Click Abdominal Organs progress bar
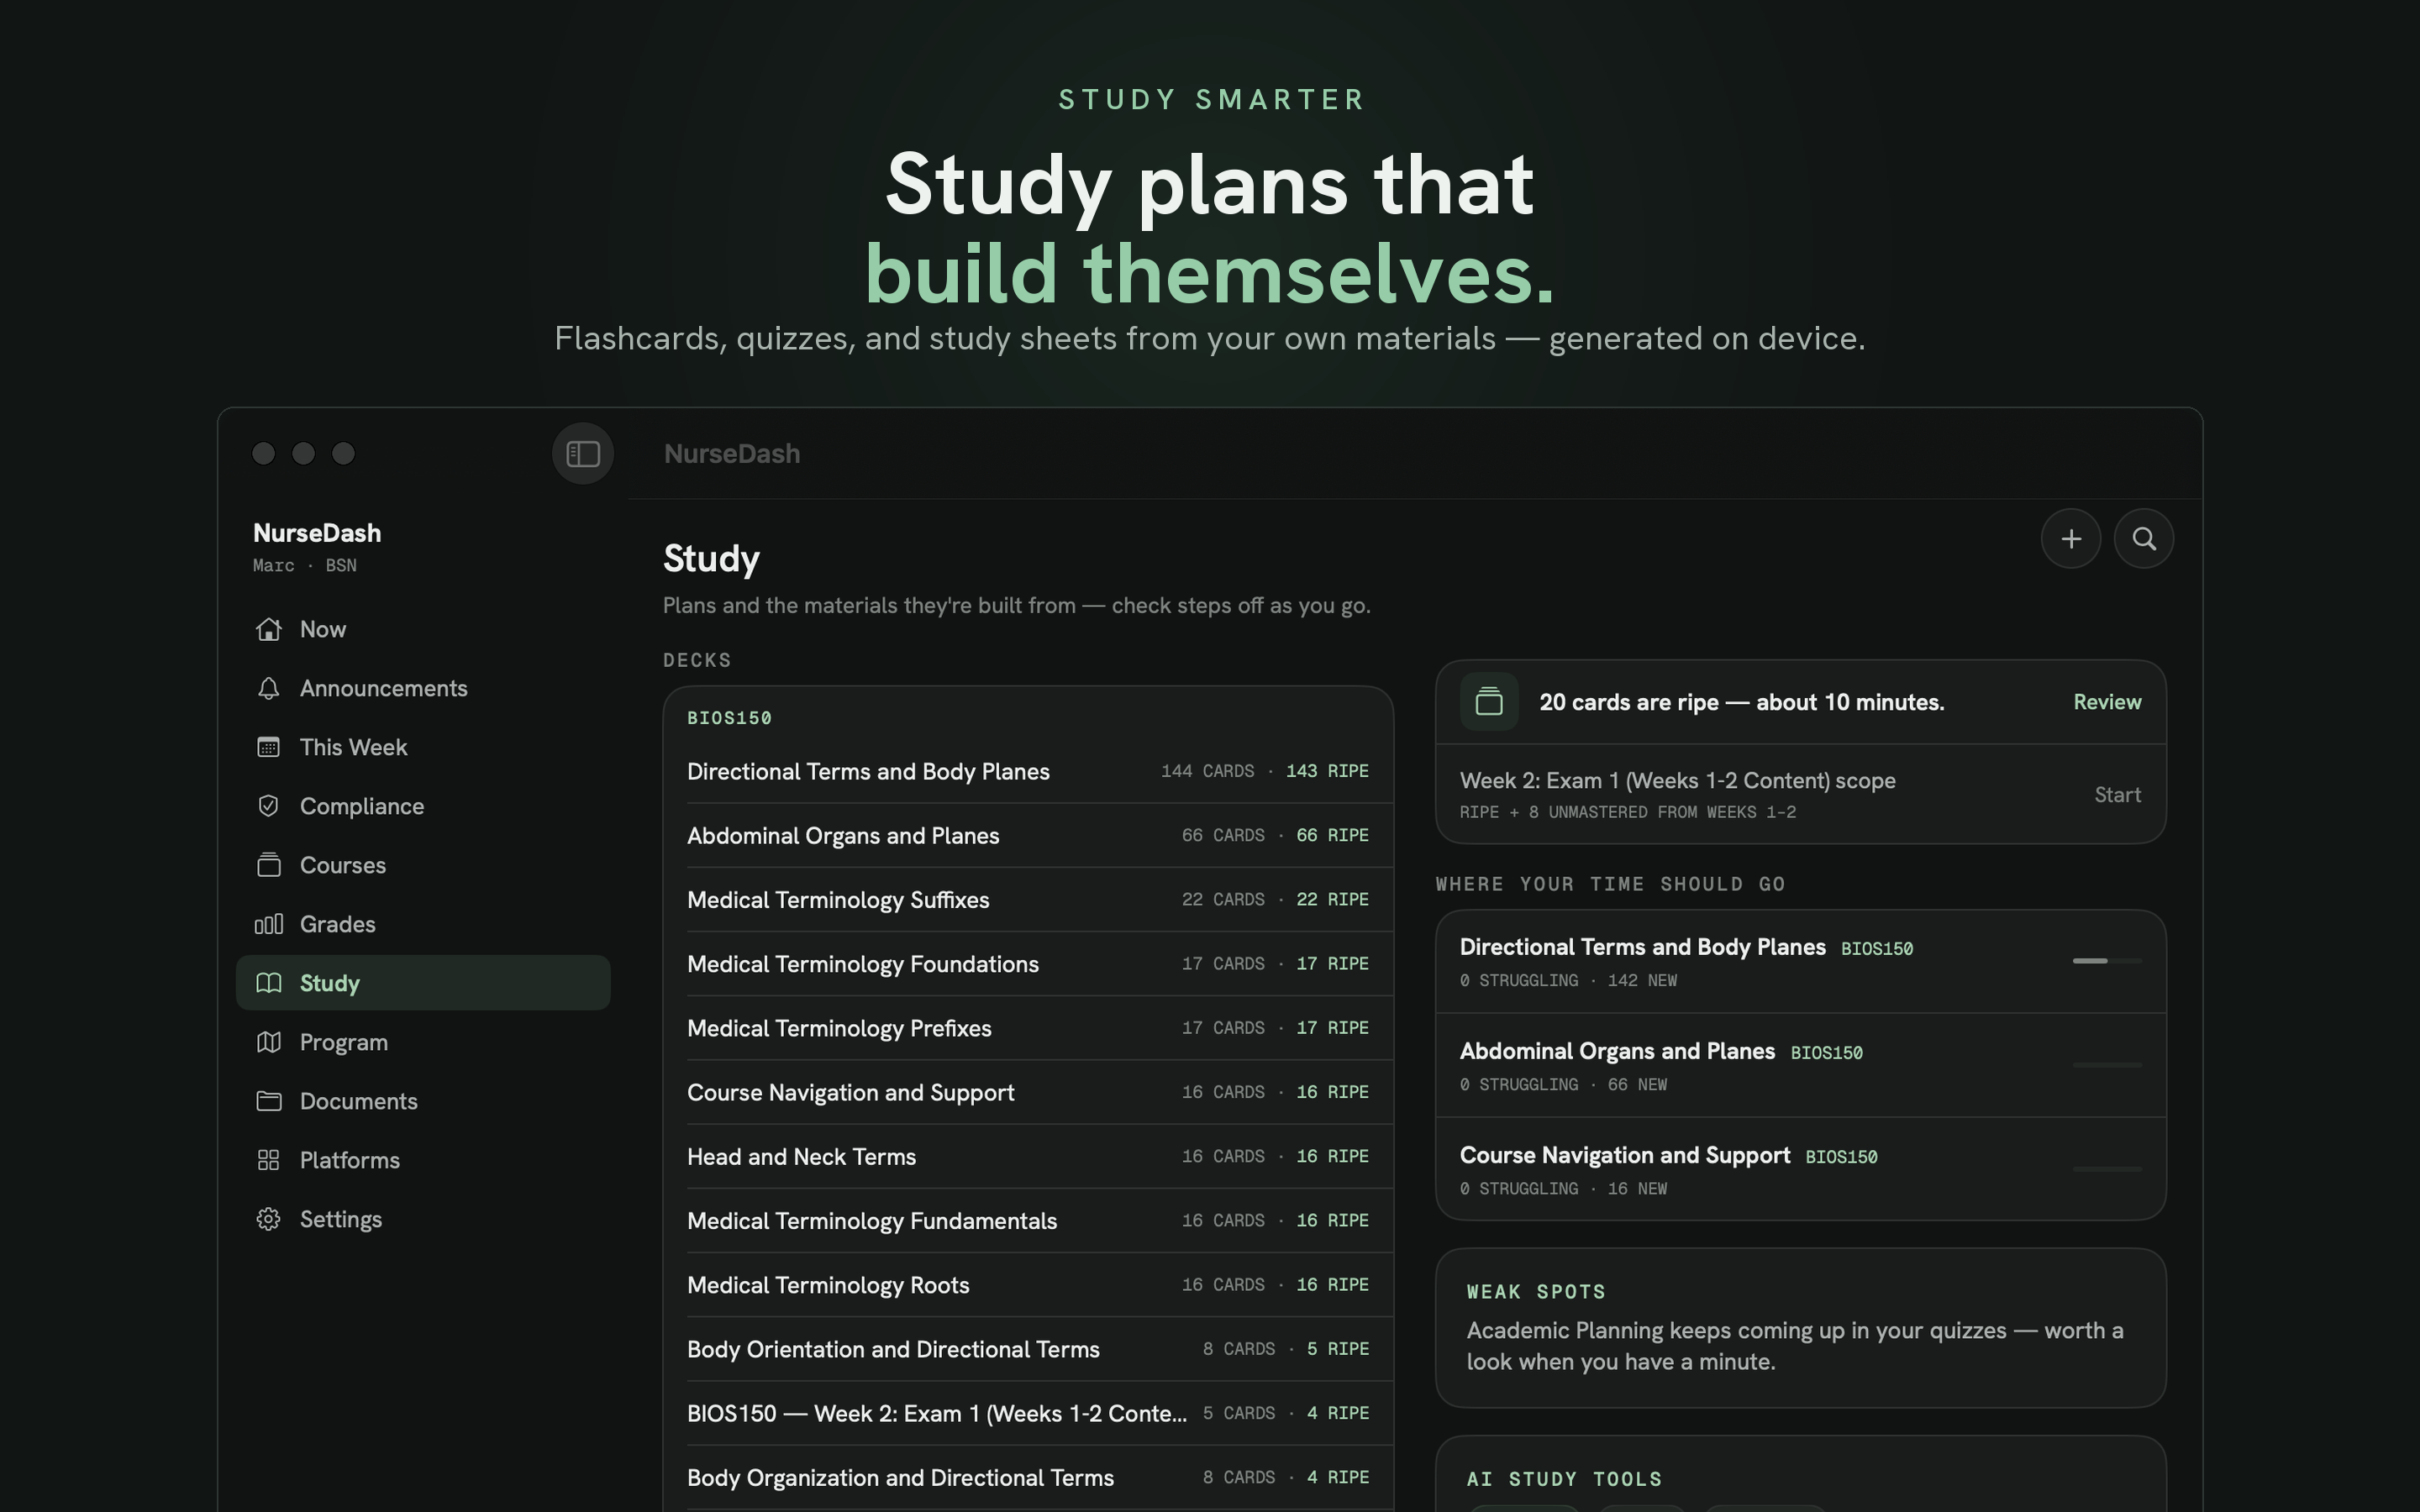Viewport: 2420px width, 1512px height. 2107,1065
